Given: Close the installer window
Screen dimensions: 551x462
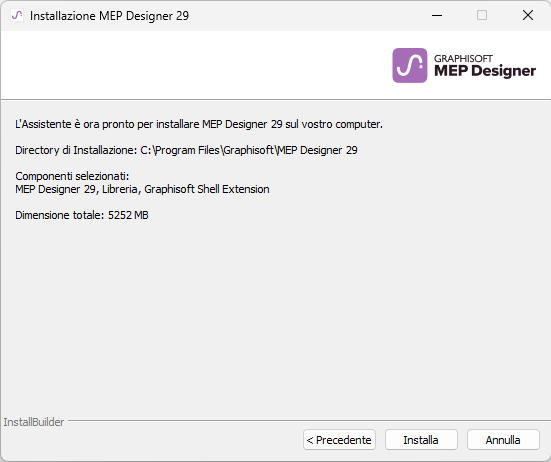Looking at the screenshot, I should click(528, 15).
